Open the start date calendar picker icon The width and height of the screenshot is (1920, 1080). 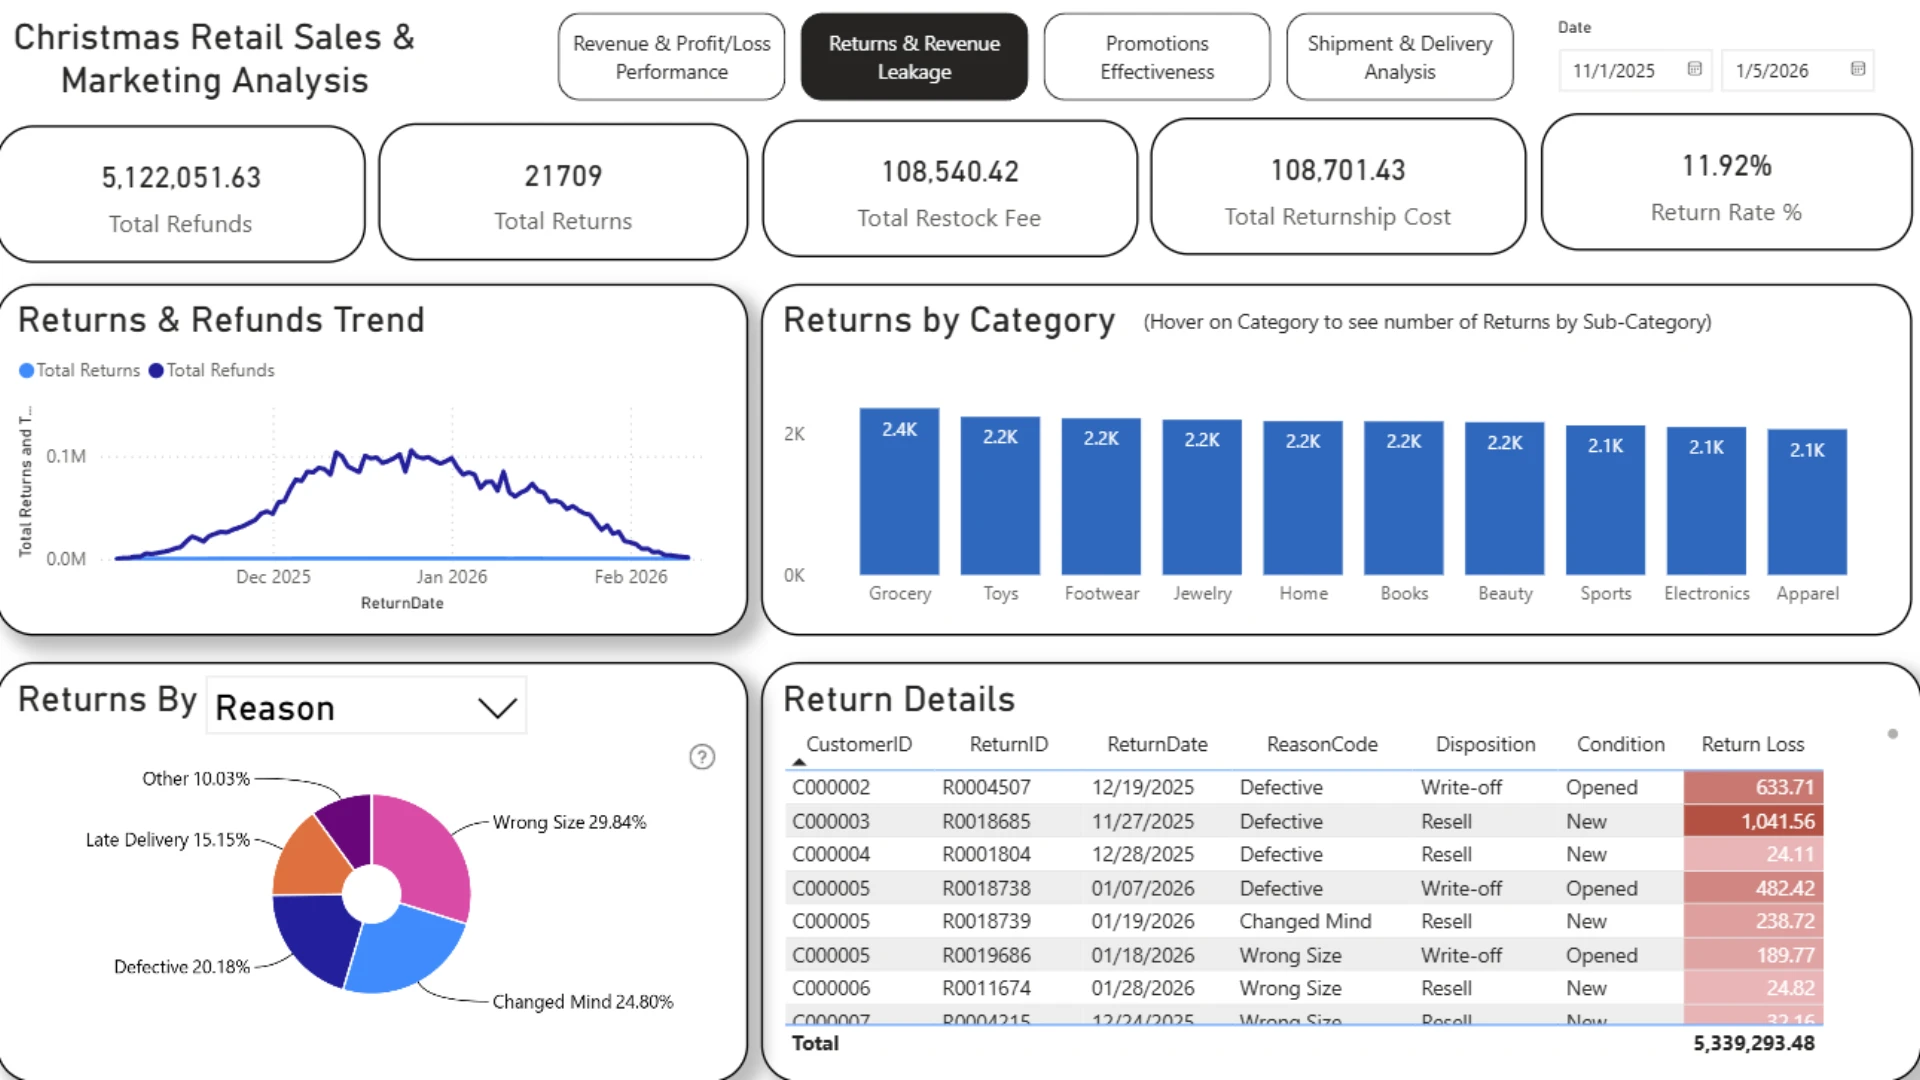point(1694,69)
